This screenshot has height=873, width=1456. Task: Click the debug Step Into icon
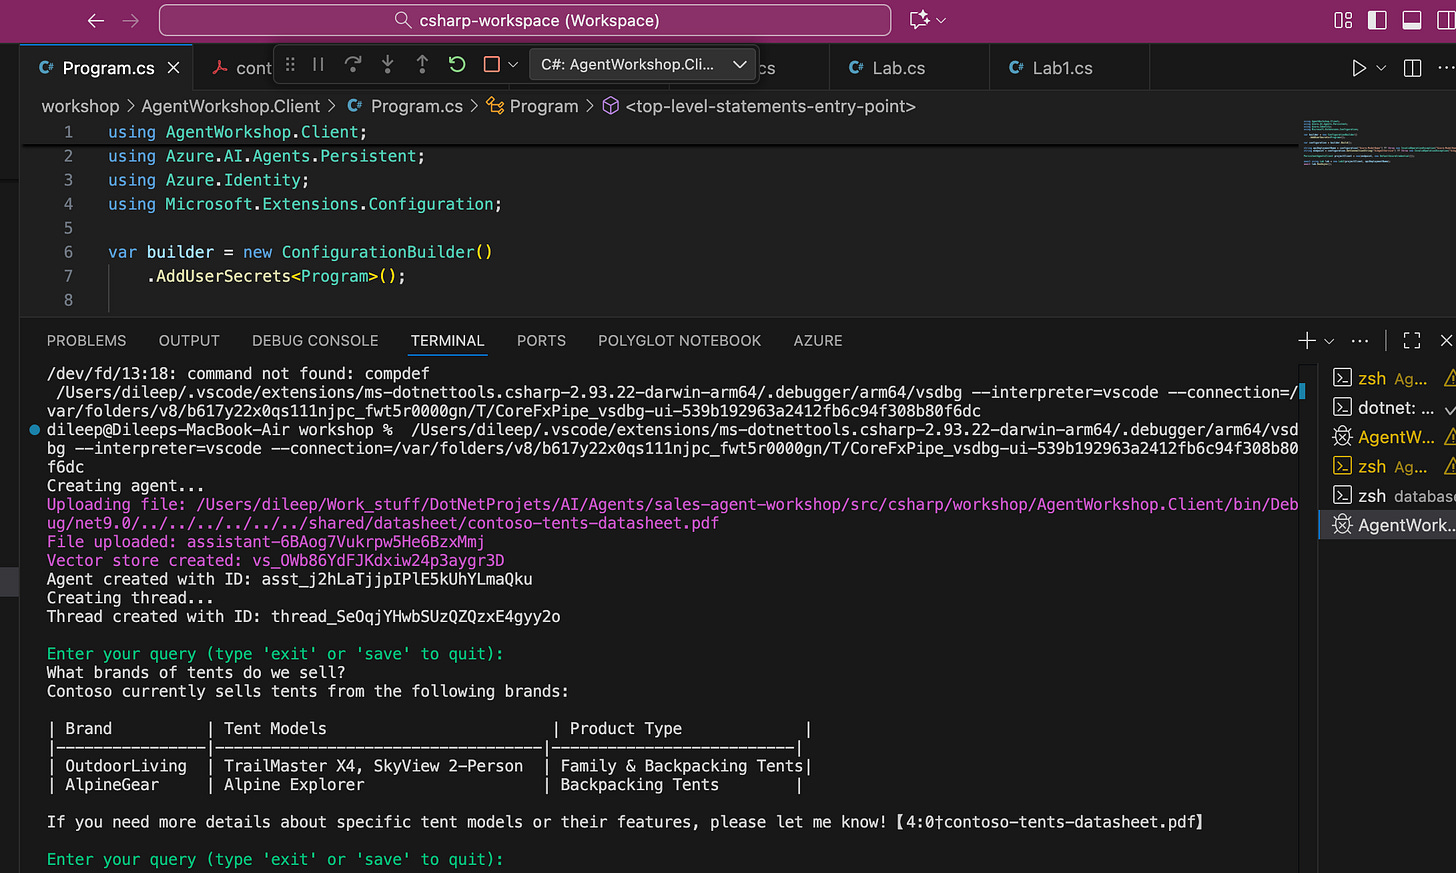(388, 64)
